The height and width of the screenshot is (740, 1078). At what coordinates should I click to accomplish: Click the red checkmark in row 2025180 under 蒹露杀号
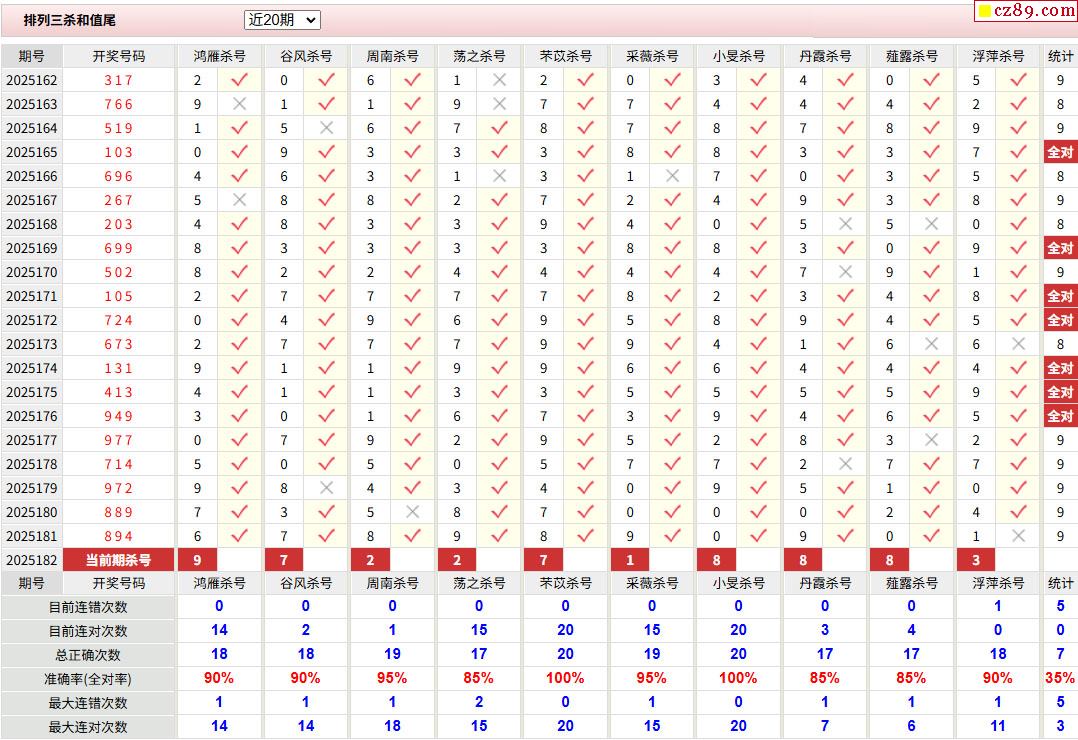[x=932, y=512]
